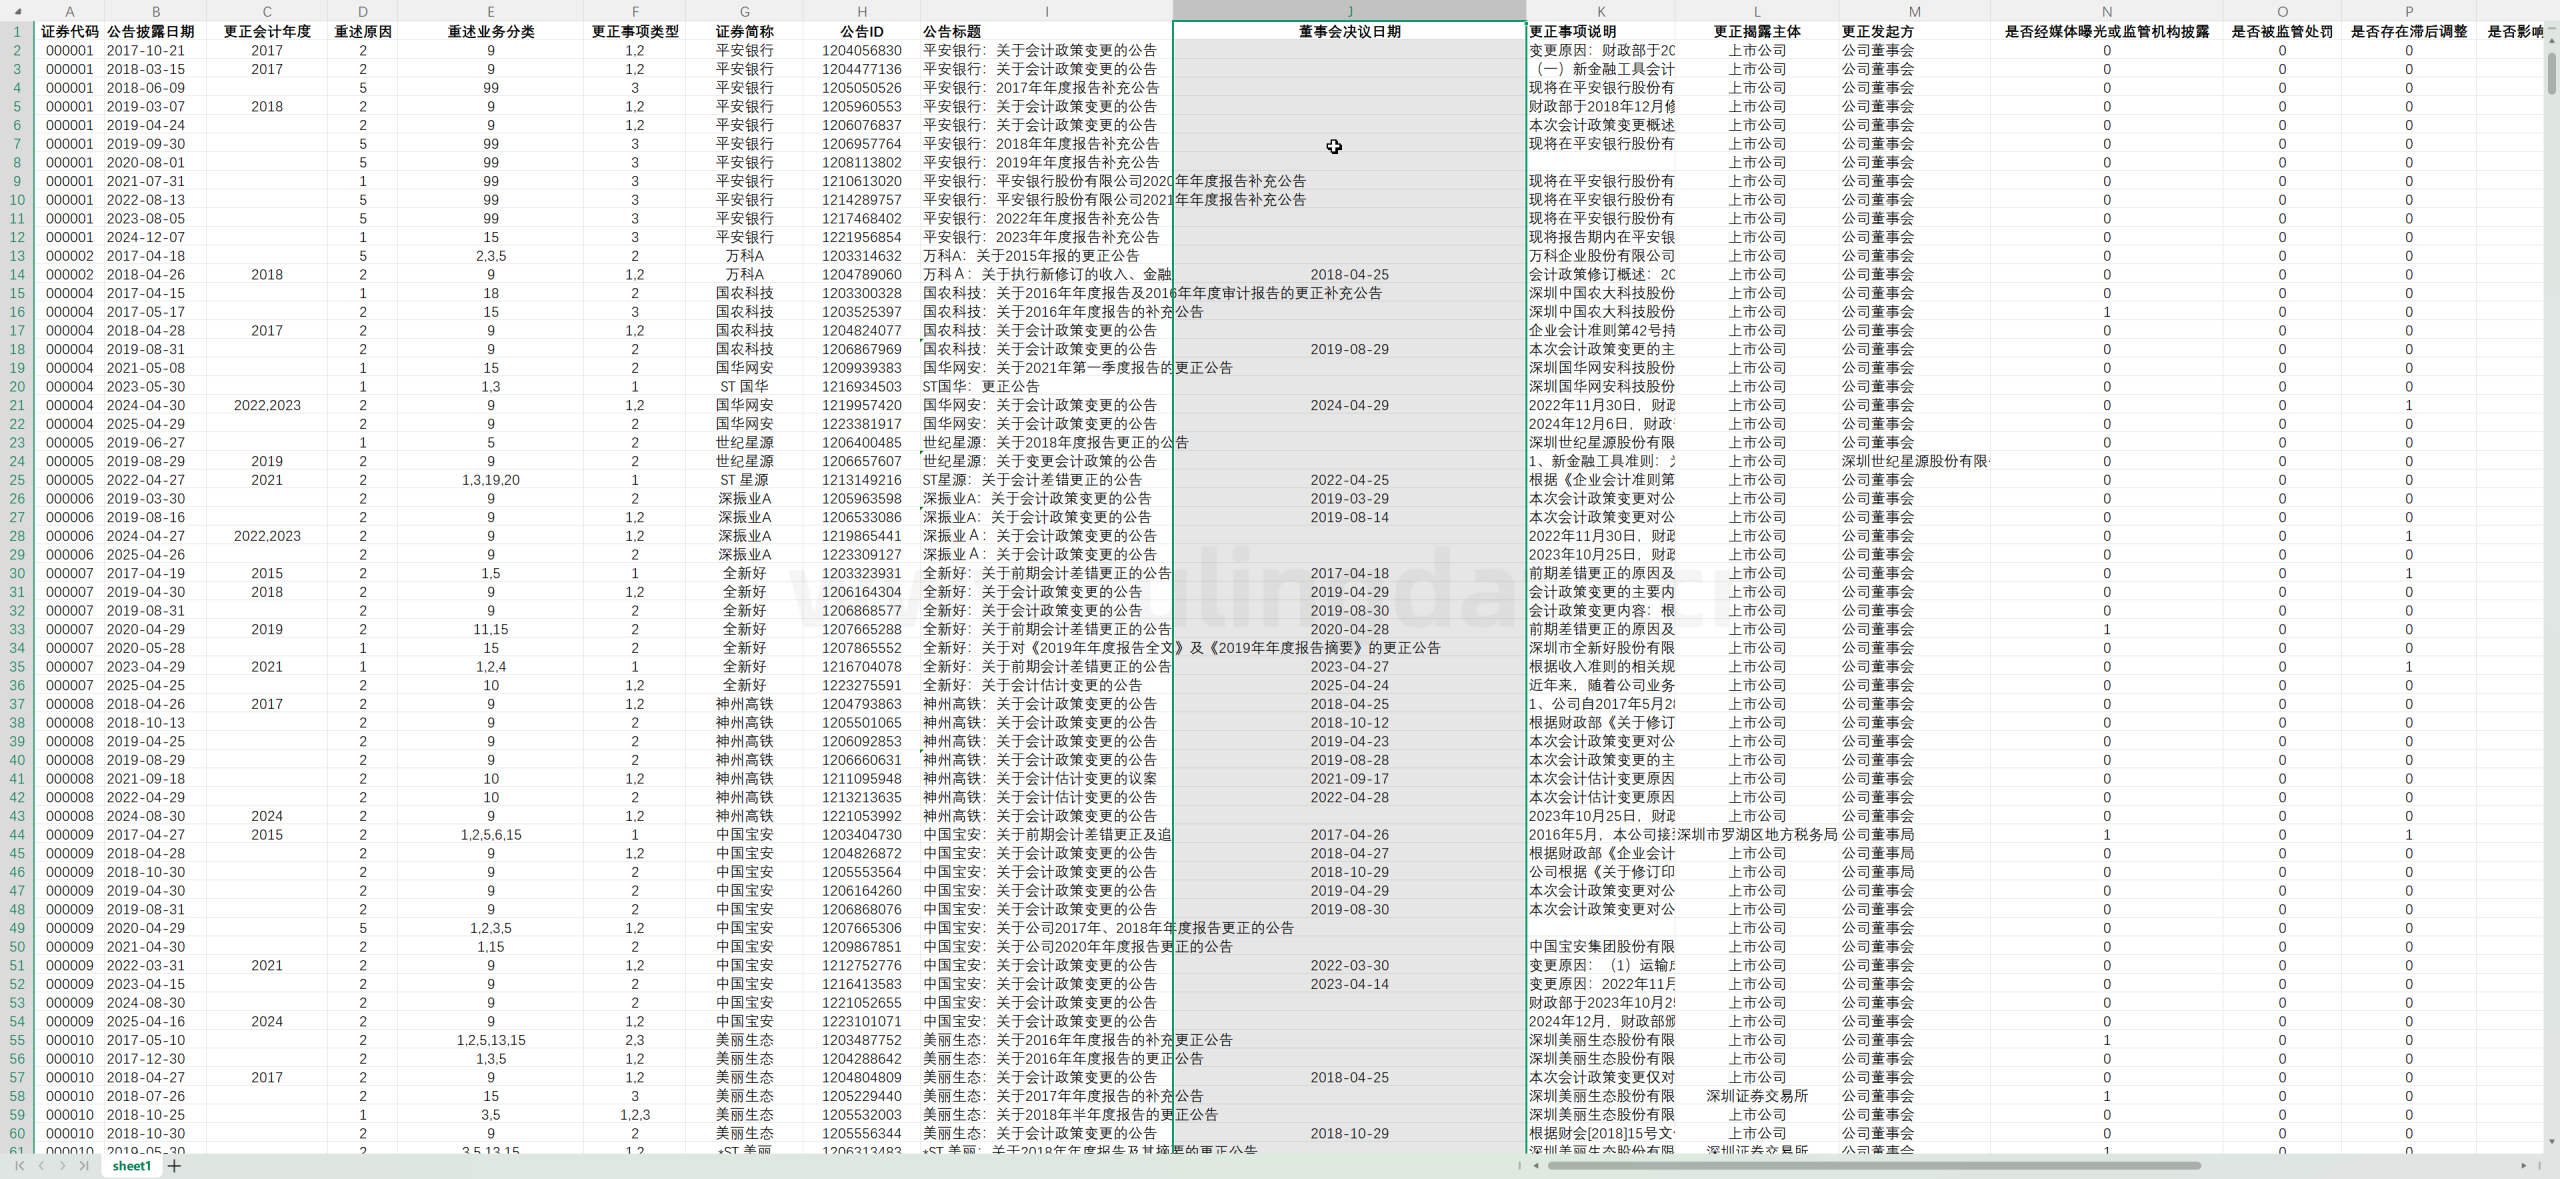This screenshot has height=1179, width=2560.
Task: Select column L by its header
Action: tap(1757, 11)
